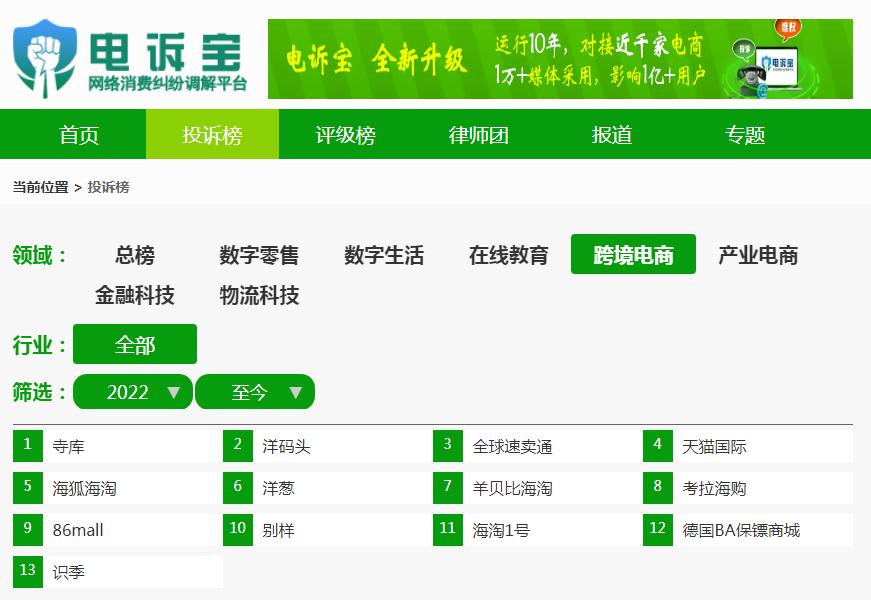Open rank 2 entry 洋码头
This screenshot has height=600, width=871.
coord(328,446)
